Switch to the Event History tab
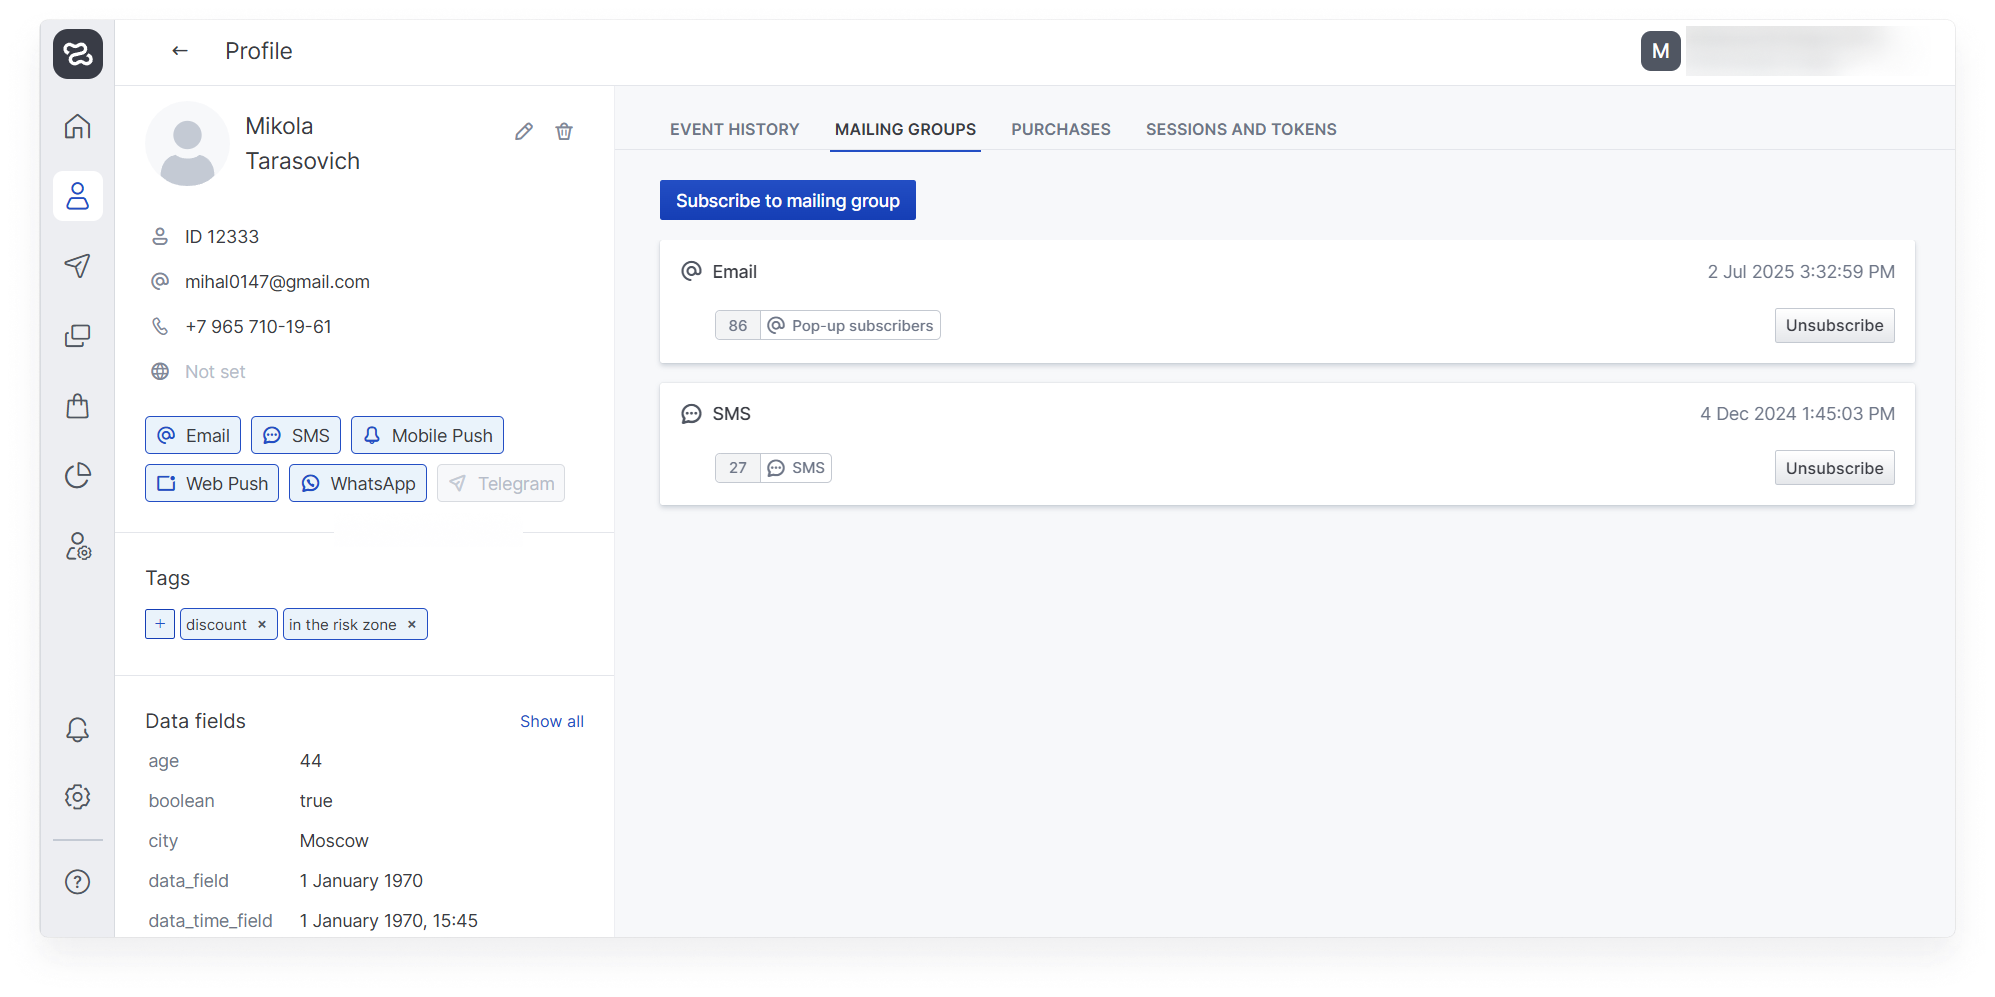 click(734, 129)
